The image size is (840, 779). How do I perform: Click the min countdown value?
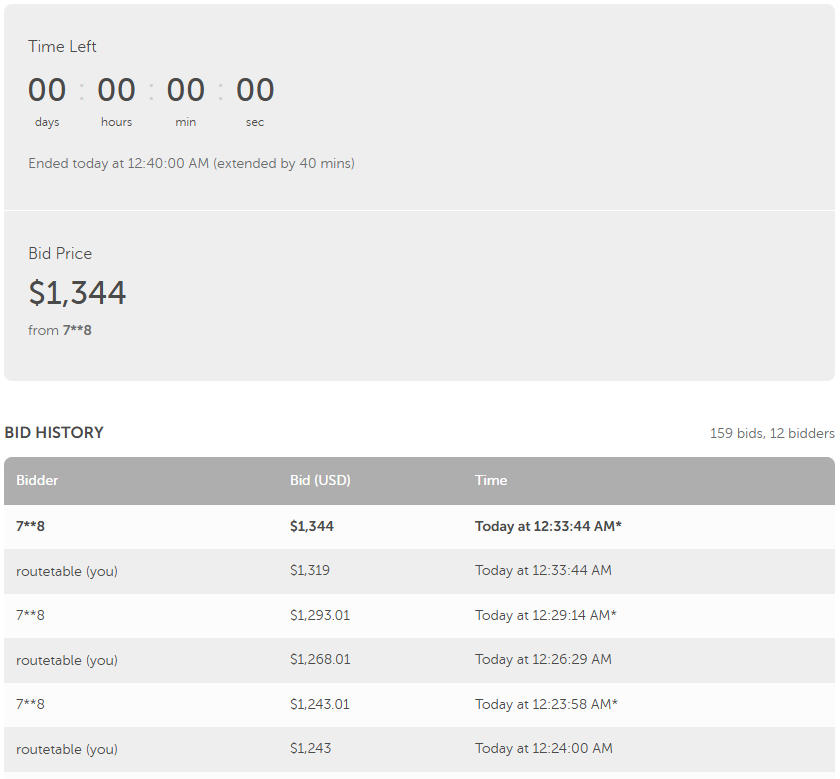[185, 90]
